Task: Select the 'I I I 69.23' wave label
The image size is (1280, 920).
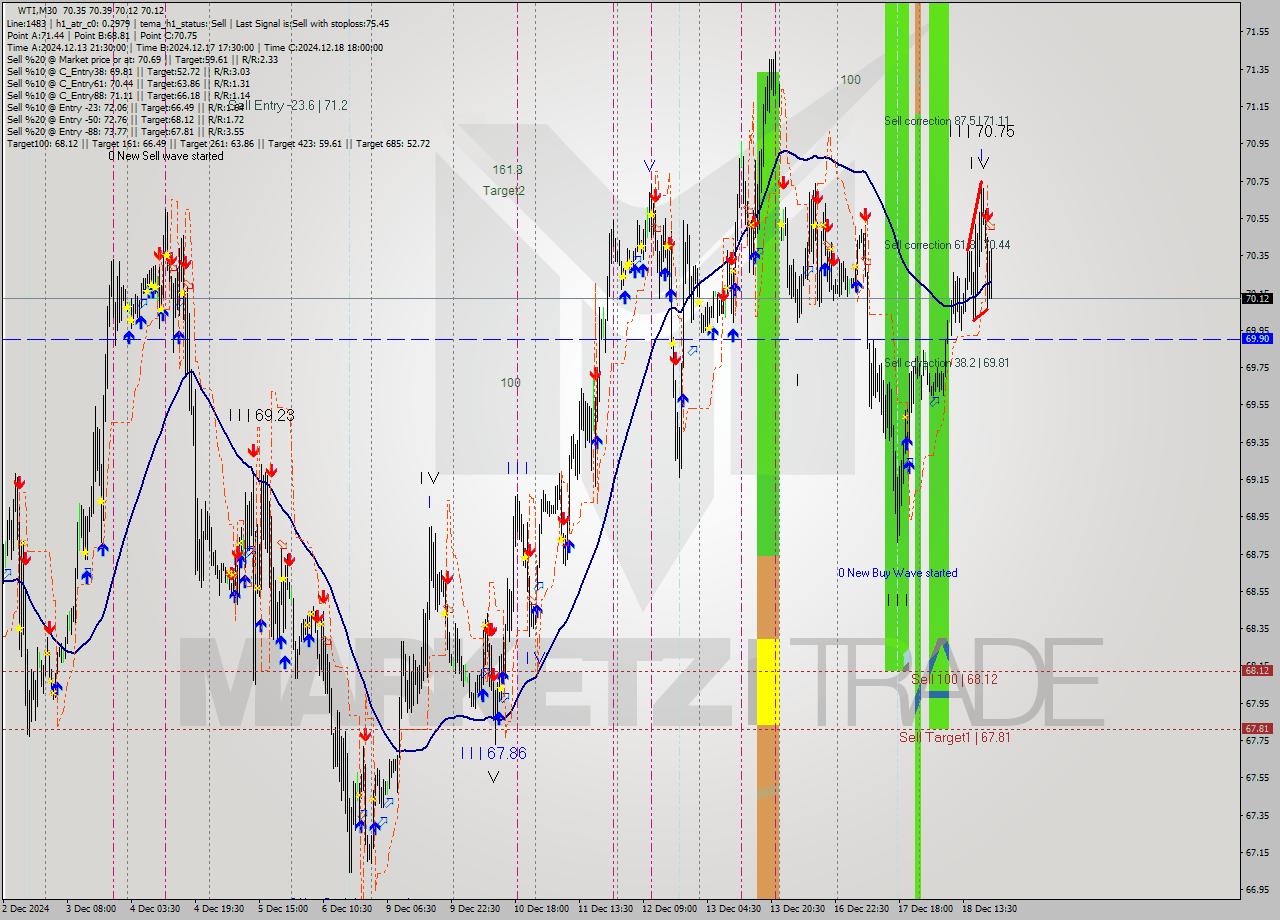Action: pyautogui.click(x=261, y=415)
